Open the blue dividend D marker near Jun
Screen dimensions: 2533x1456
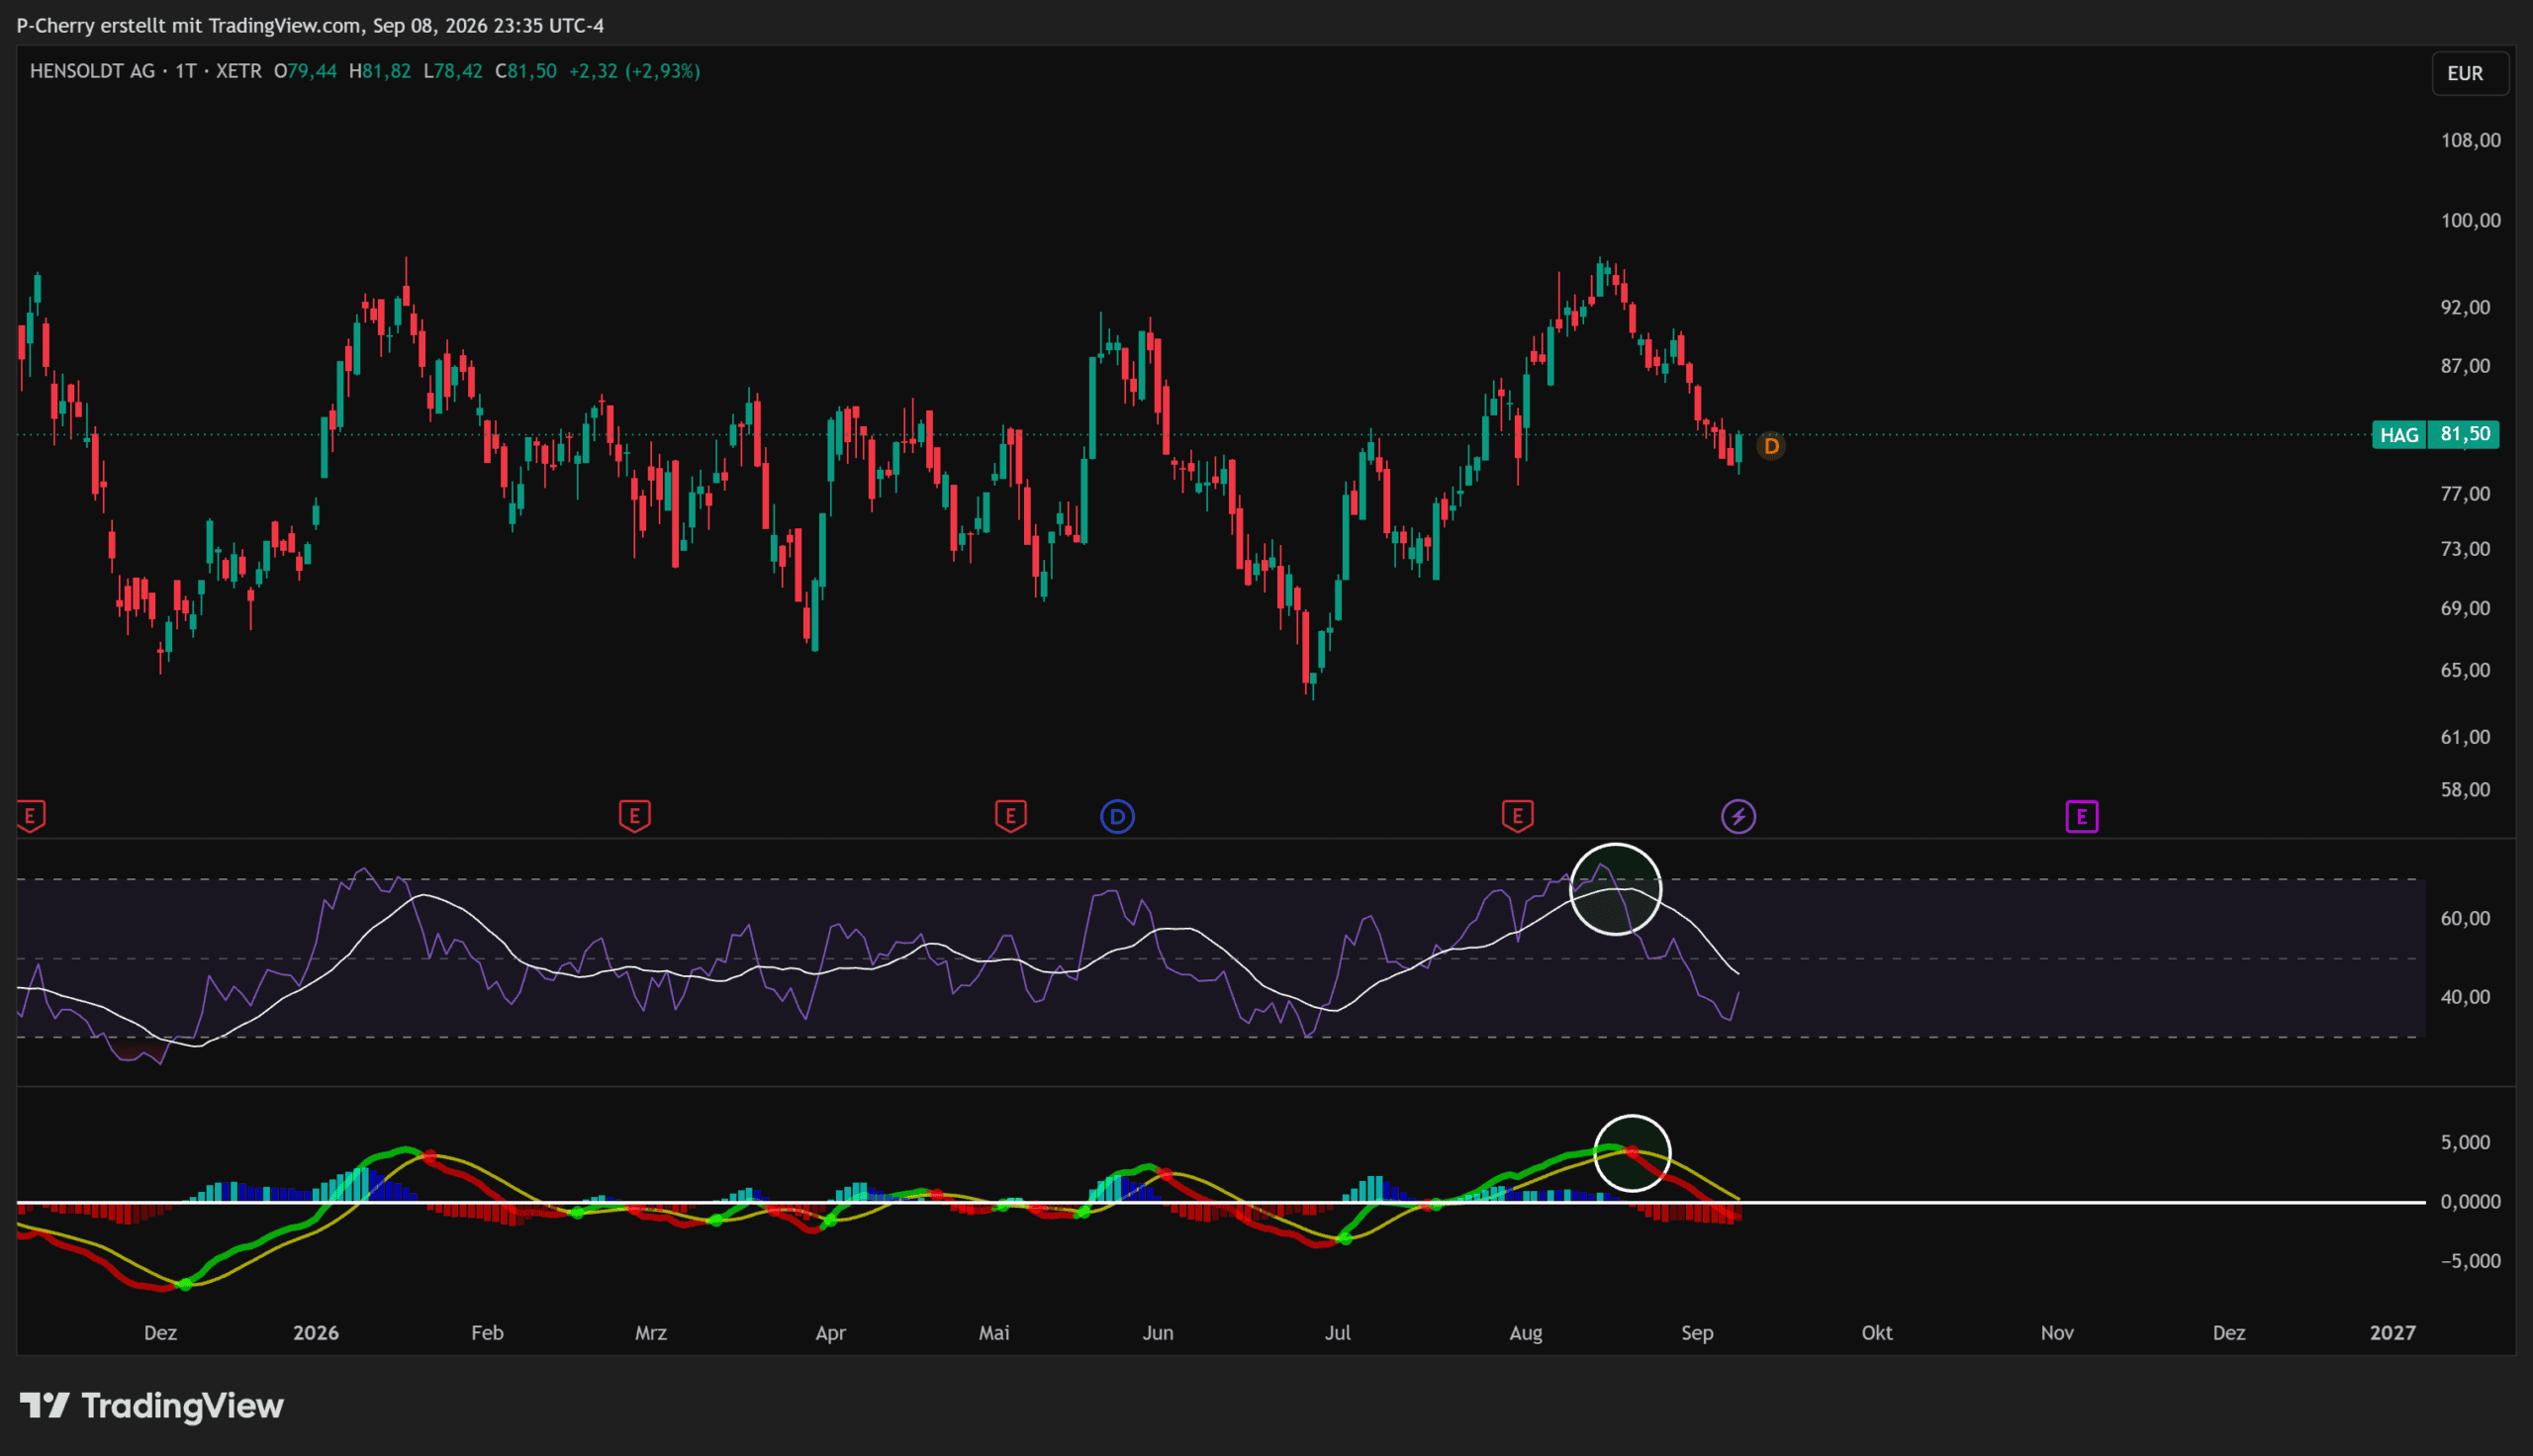point(1117,817)
